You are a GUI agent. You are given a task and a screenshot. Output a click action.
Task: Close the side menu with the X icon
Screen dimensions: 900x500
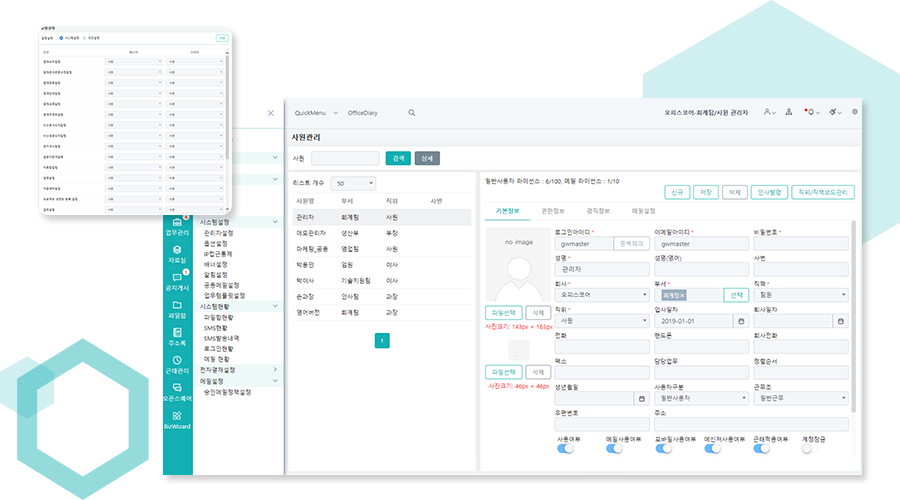[x=270, y=113]
